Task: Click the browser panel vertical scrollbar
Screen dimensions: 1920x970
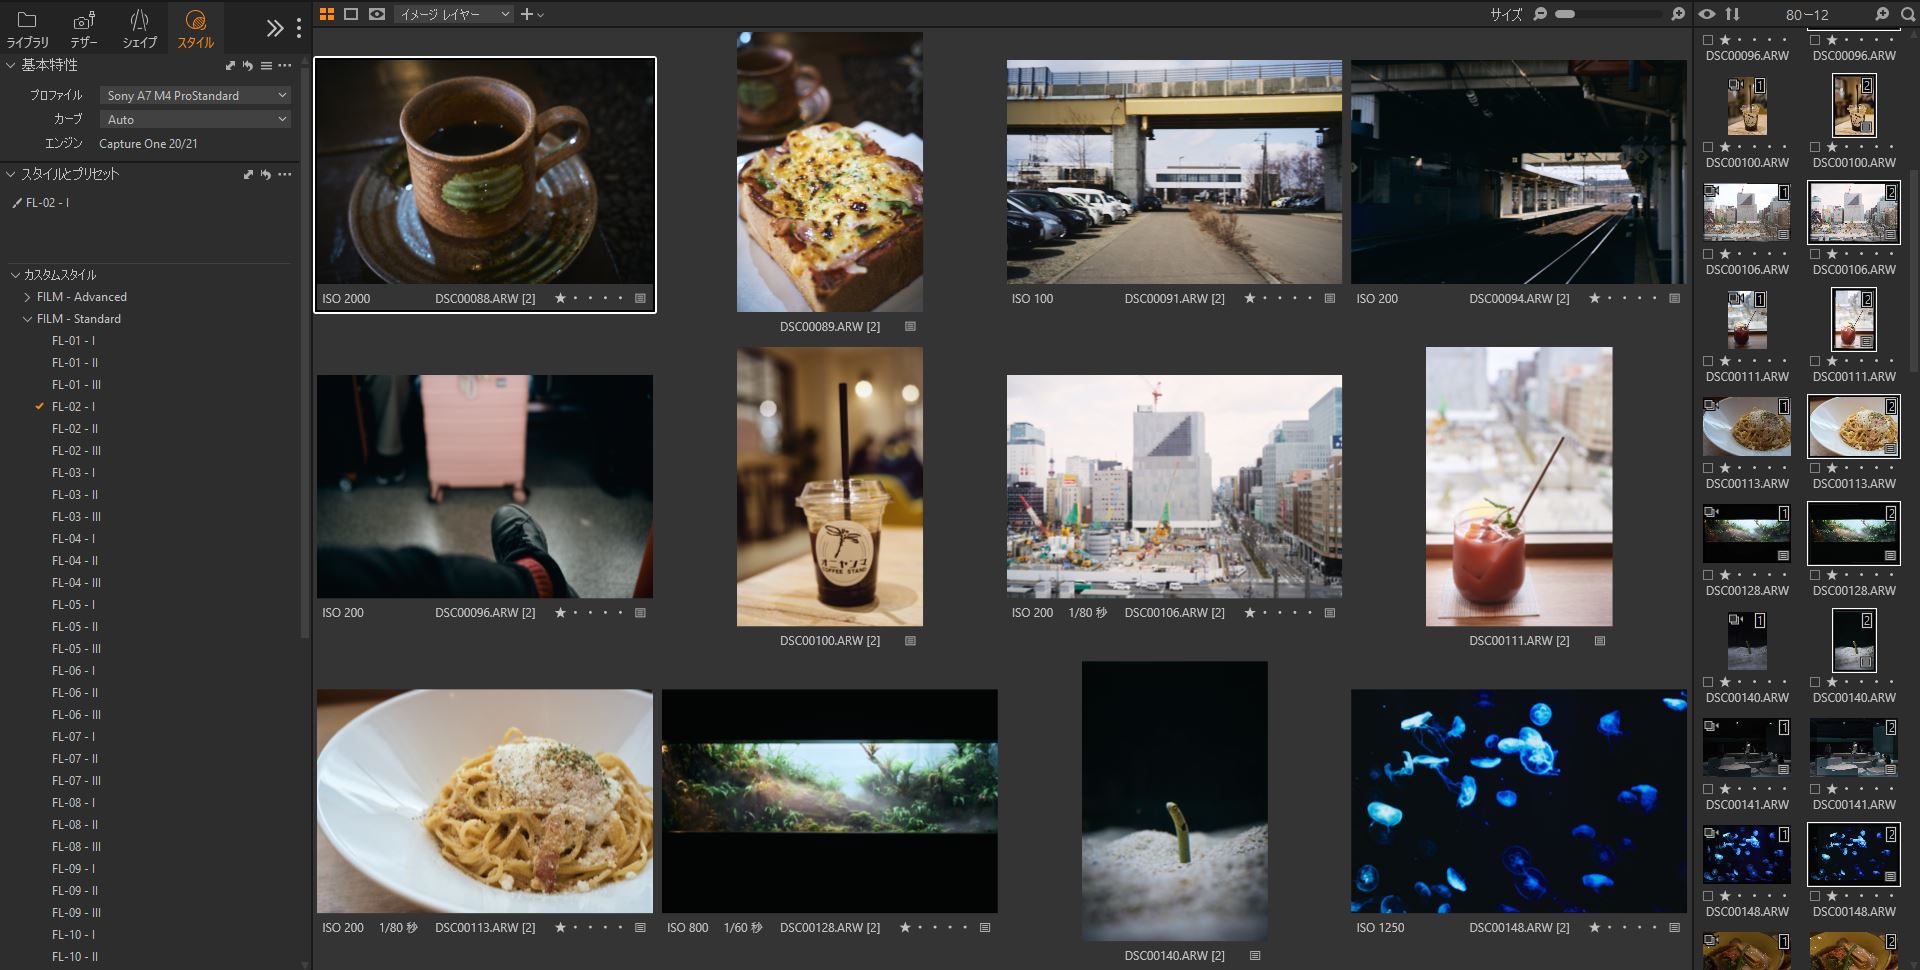Action: [x=1914, y=270]
